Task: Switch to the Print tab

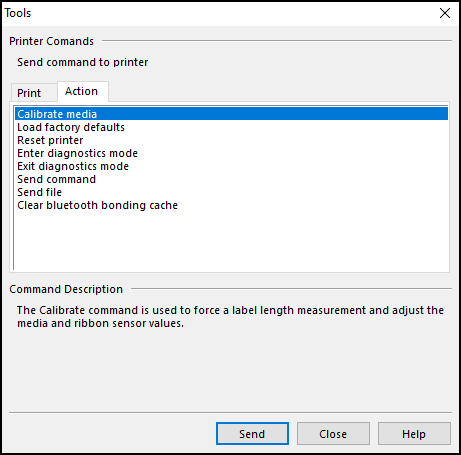Action: coord(29,93)
